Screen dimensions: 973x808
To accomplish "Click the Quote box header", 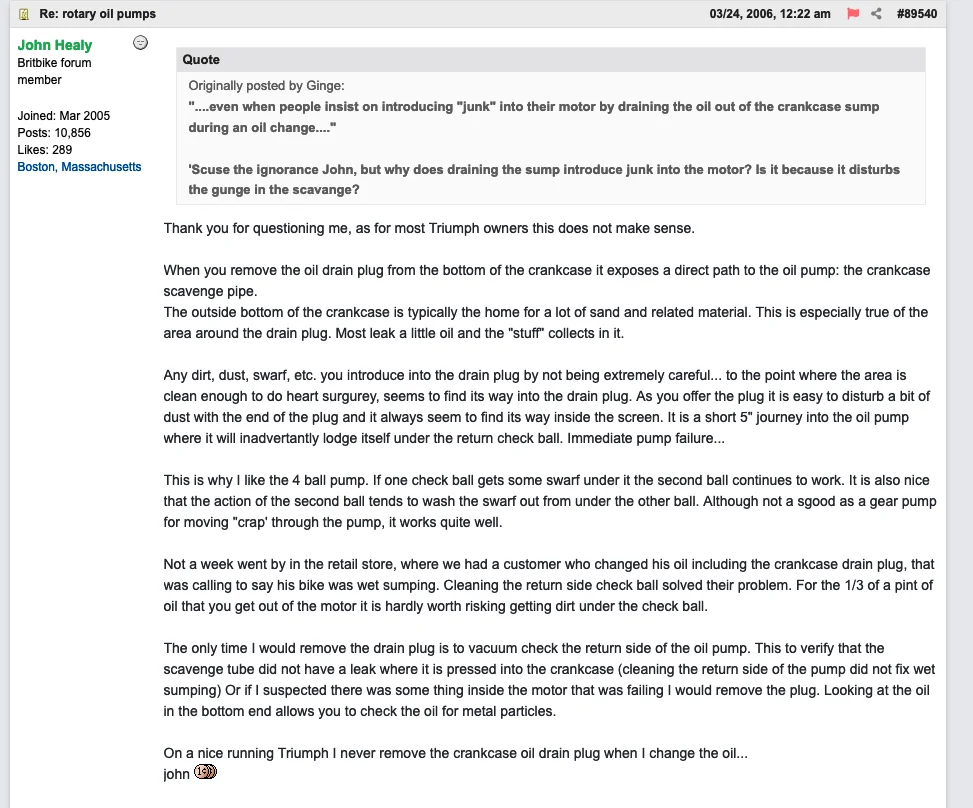I will (x=201, y=60).
